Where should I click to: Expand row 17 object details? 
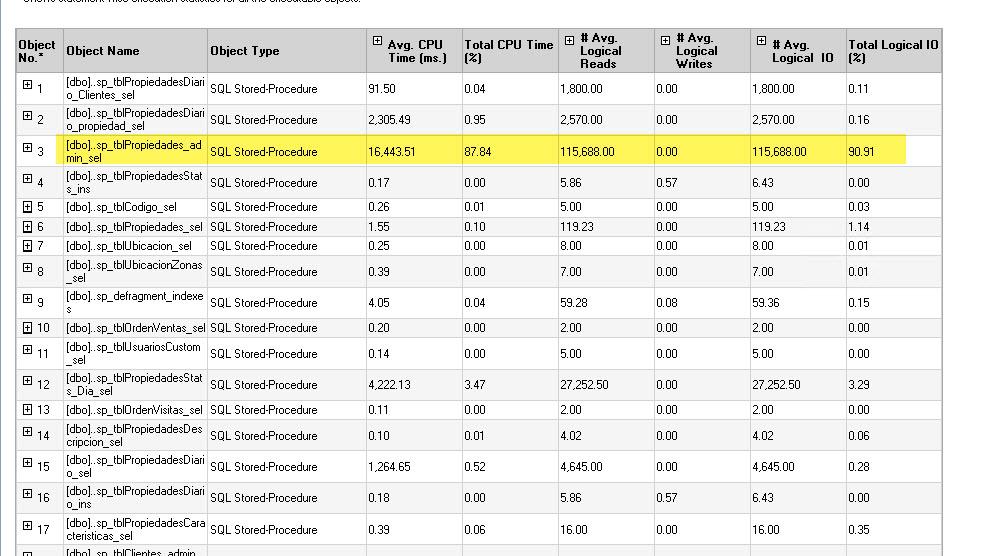pyautogui.click(x=28, y=527)
